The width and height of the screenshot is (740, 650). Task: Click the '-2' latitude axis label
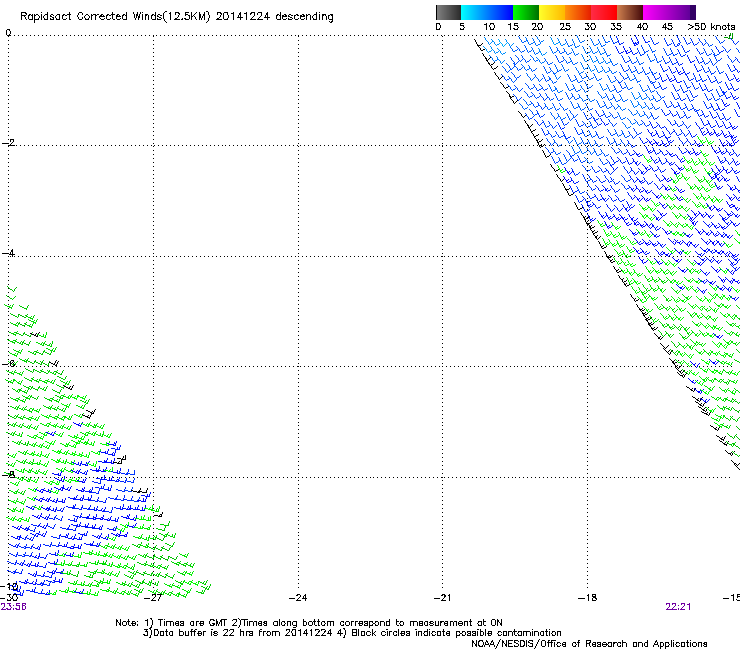[8, 143]
